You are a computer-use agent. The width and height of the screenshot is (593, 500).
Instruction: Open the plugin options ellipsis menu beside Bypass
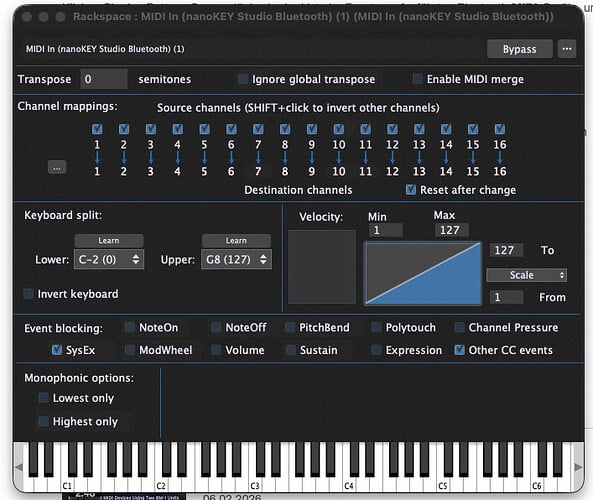[567, 49]
